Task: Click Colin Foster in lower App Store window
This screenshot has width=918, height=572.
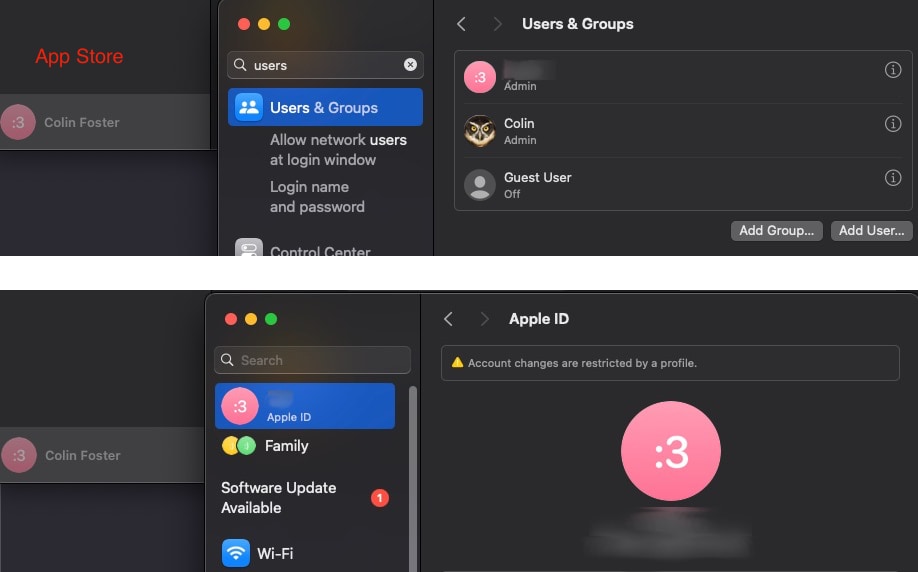Action: tap(83, 455)
